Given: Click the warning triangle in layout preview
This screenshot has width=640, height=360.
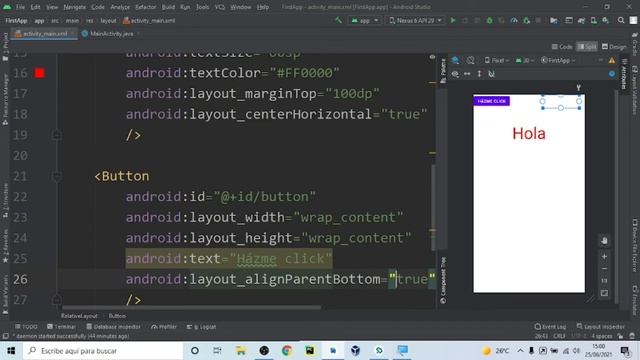Looking at the screenshot, I should [612, 60].
